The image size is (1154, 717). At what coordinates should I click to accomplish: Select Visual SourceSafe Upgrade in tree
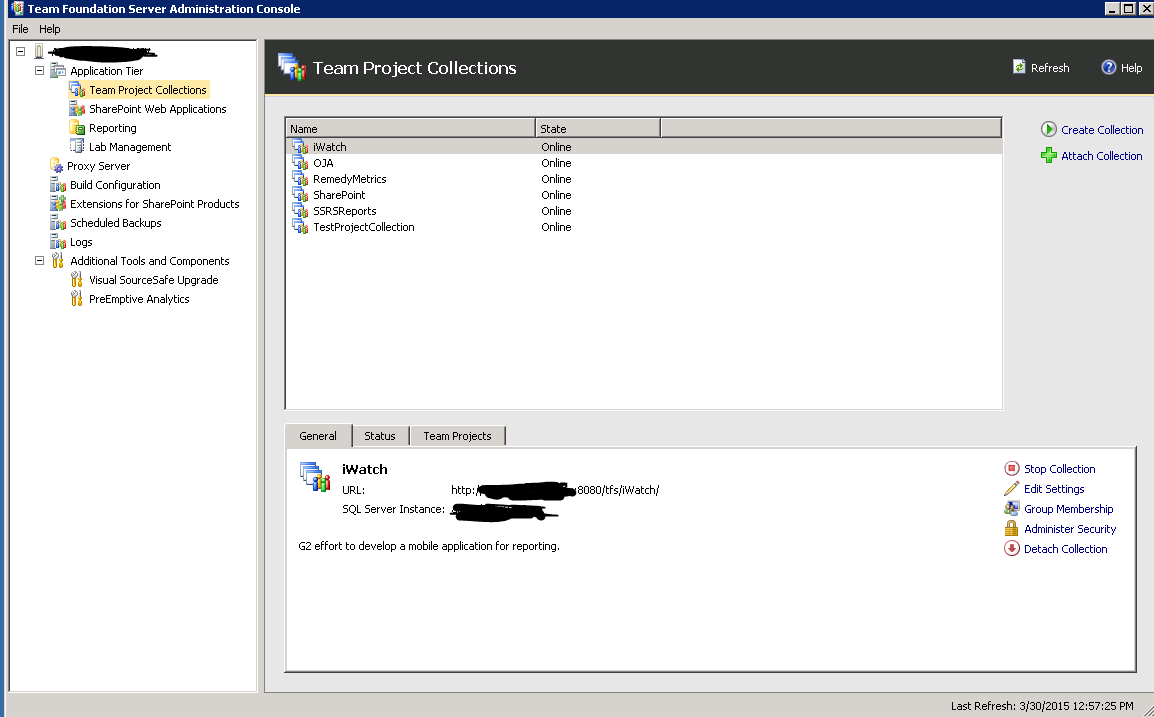153,280
